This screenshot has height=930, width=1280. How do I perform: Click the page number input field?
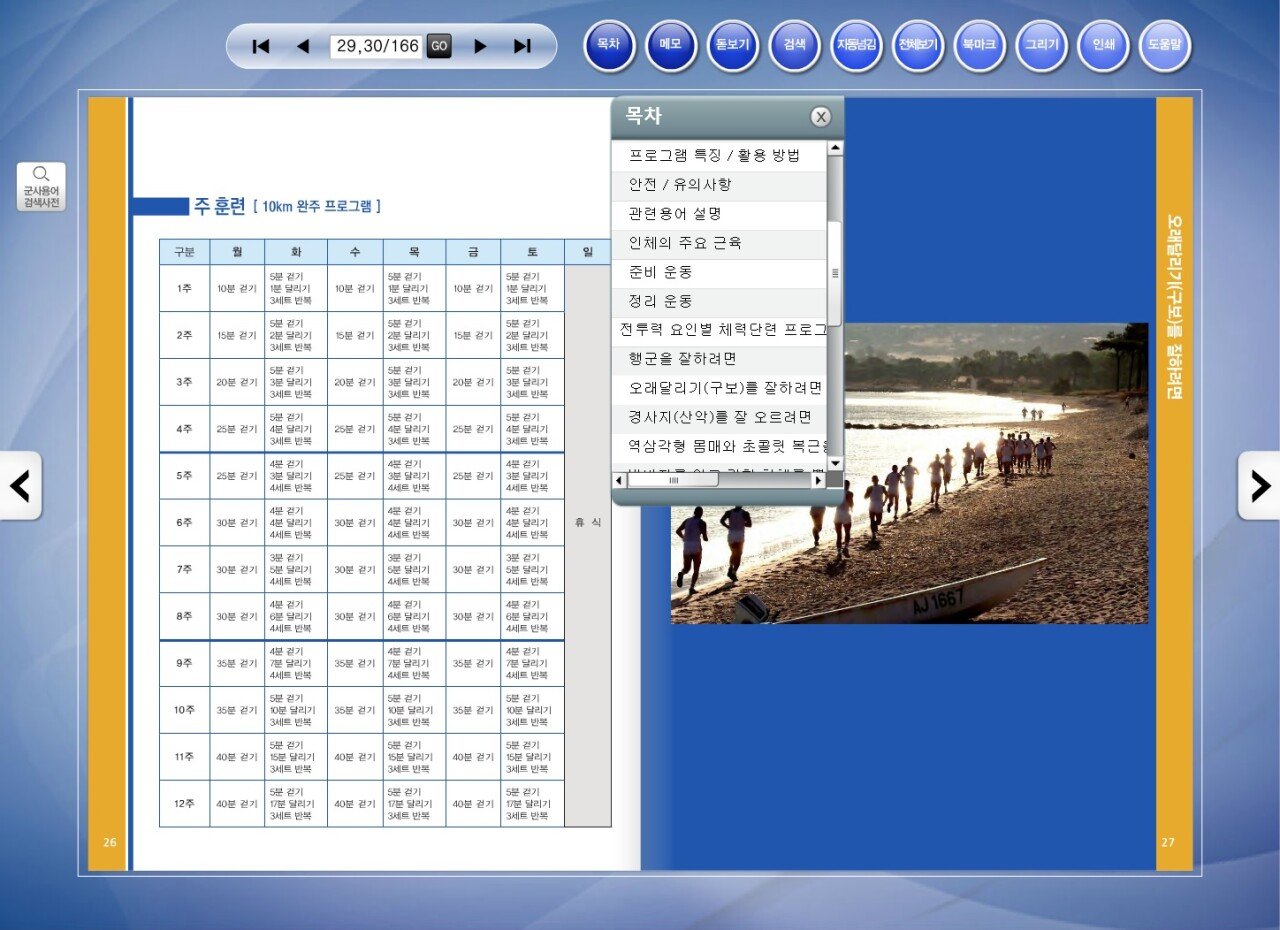[x=375, y=46]
